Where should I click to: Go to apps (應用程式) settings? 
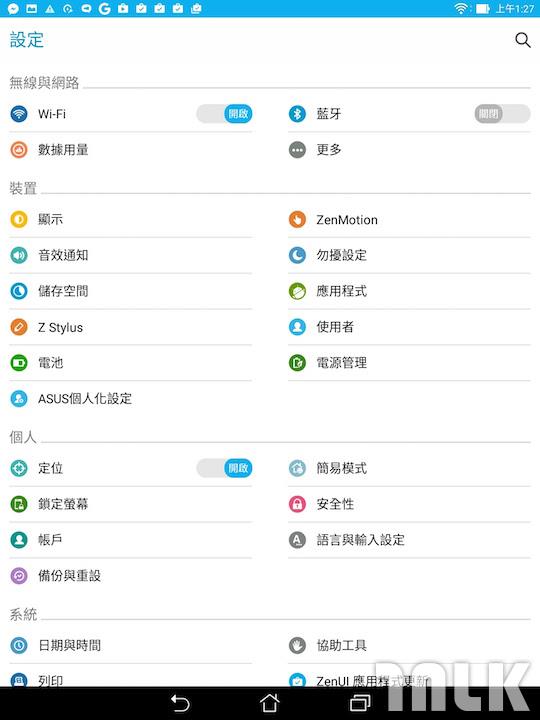(x=409, y=291)
